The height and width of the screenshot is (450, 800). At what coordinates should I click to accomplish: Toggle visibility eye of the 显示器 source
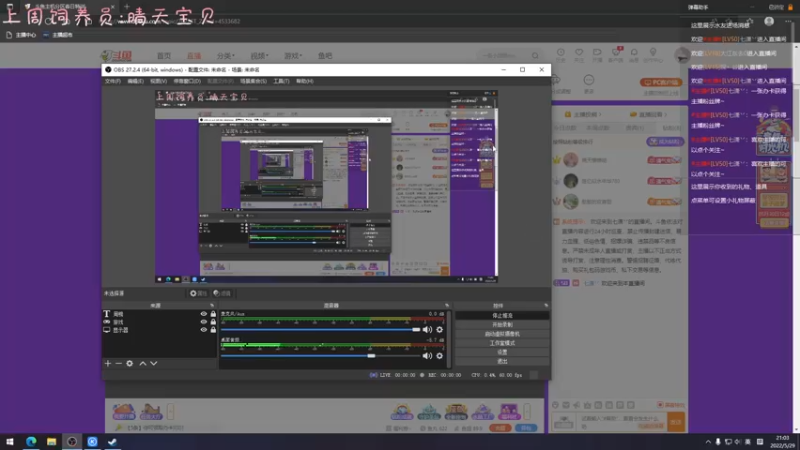tap(204, 330)
